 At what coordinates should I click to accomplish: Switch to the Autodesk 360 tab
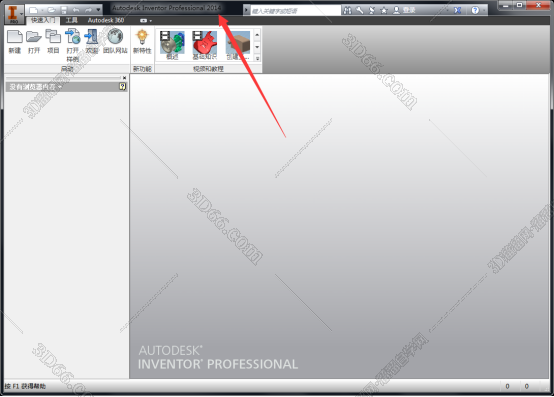106,20
